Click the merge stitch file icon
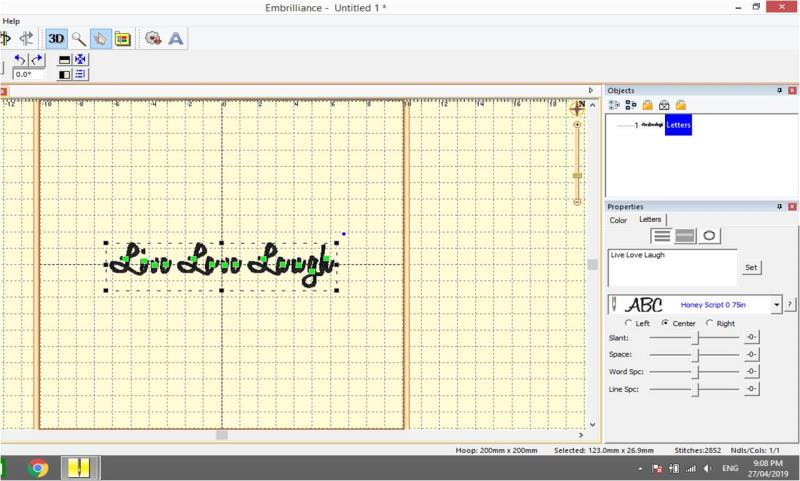Image resolution: width=800 pixels, height=481 pixels. (153, 38)
